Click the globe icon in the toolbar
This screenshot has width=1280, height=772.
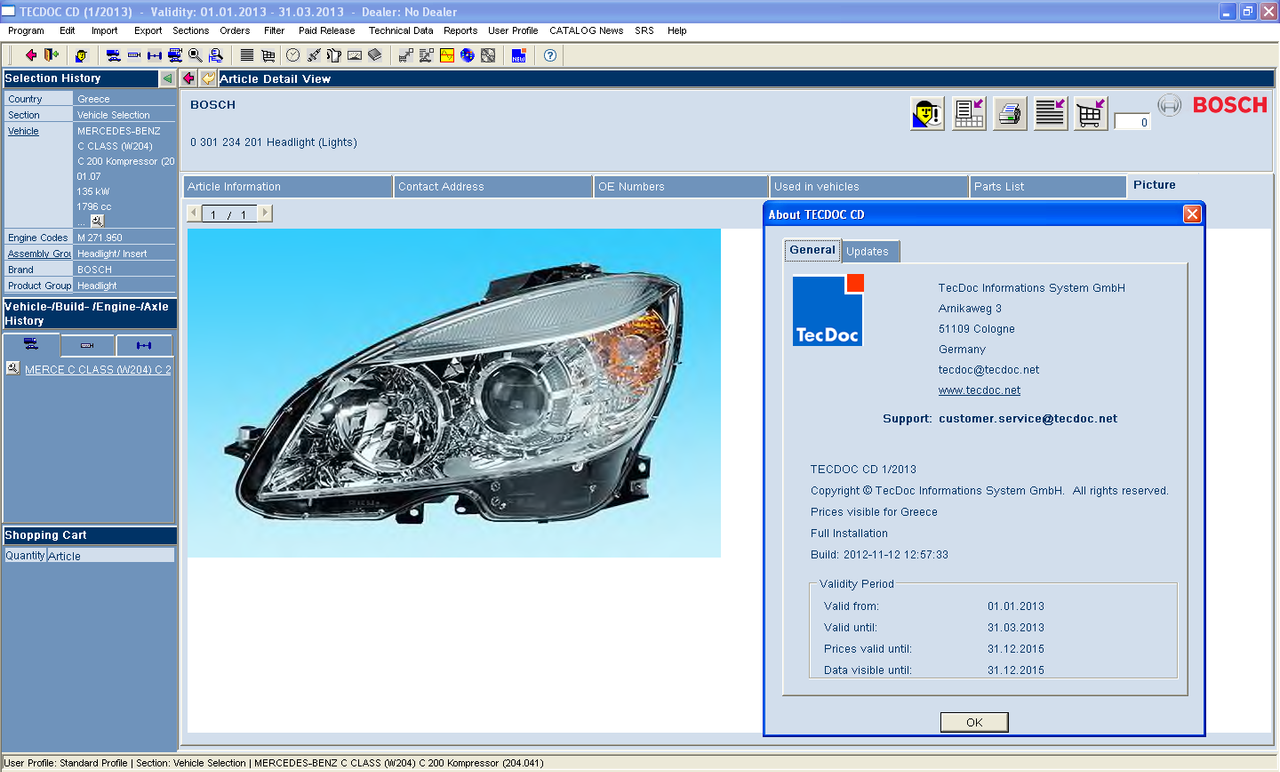pyautogui.click(x=467, y=55)
